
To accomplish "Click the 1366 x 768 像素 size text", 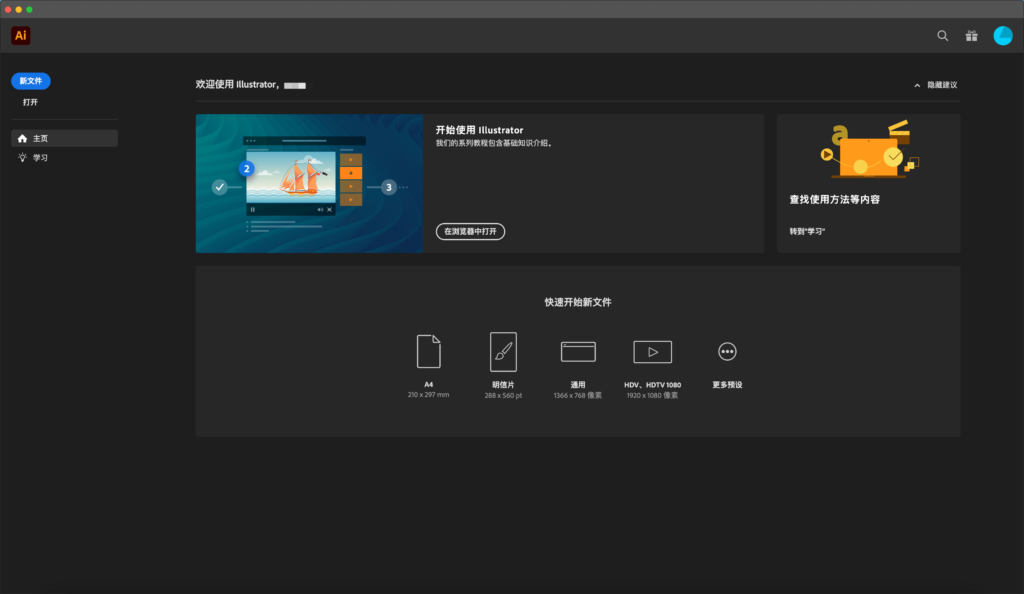I will click(578, 396).
